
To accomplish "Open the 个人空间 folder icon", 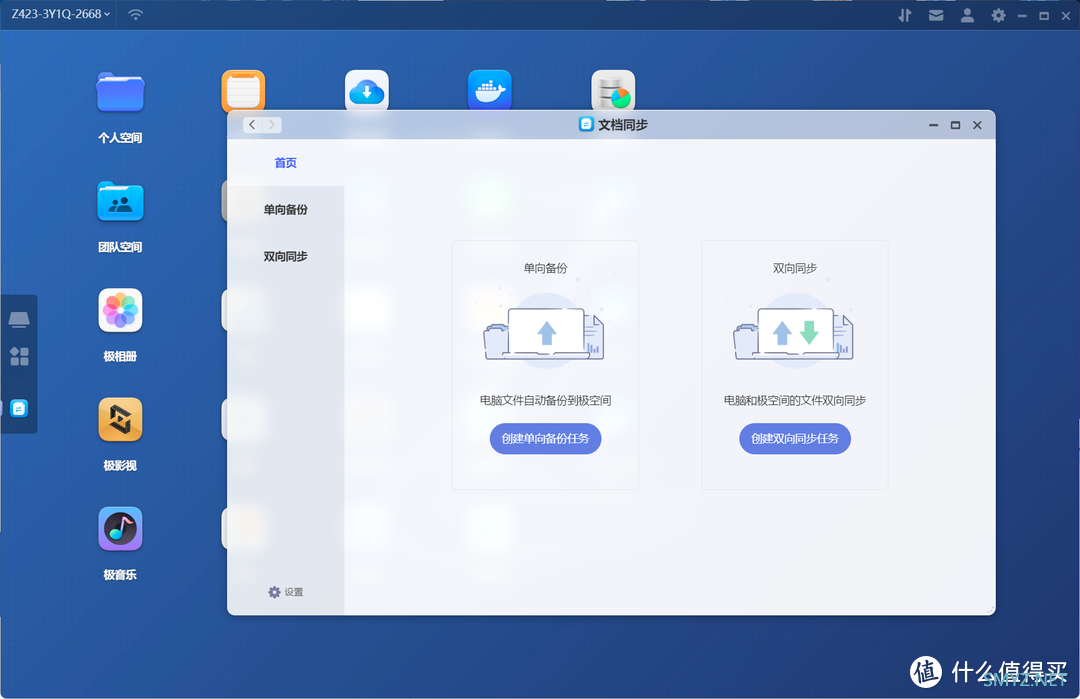I will click(120, 92).
